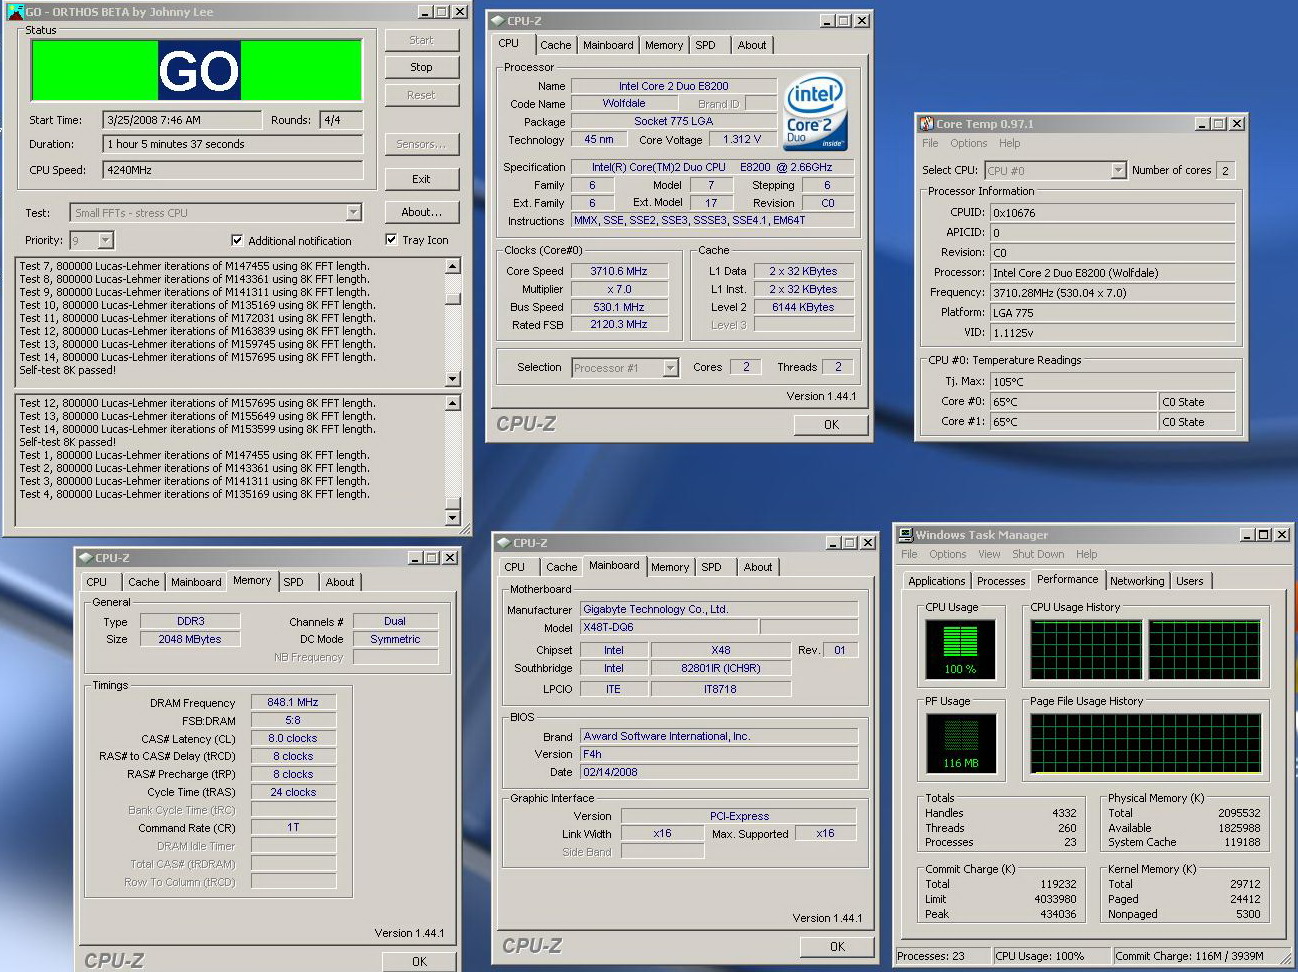This screenshot has width=1298, height=972.
Task: Open the Priority dropdown in ORTHOS
Action: pyautogui.click(x=103, y=240)
